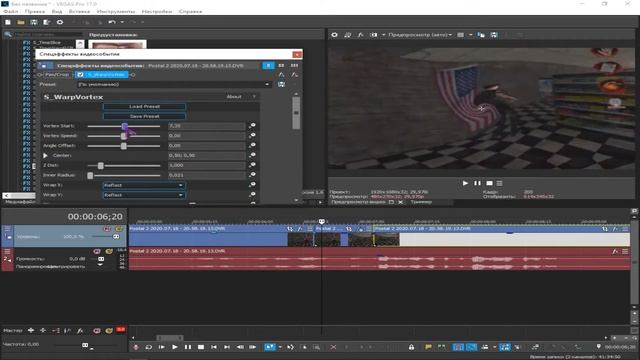Click the Vortex Speed value field
Image resolution: width=640 pixels, height=360 pixels.
(x=207, y=136)
